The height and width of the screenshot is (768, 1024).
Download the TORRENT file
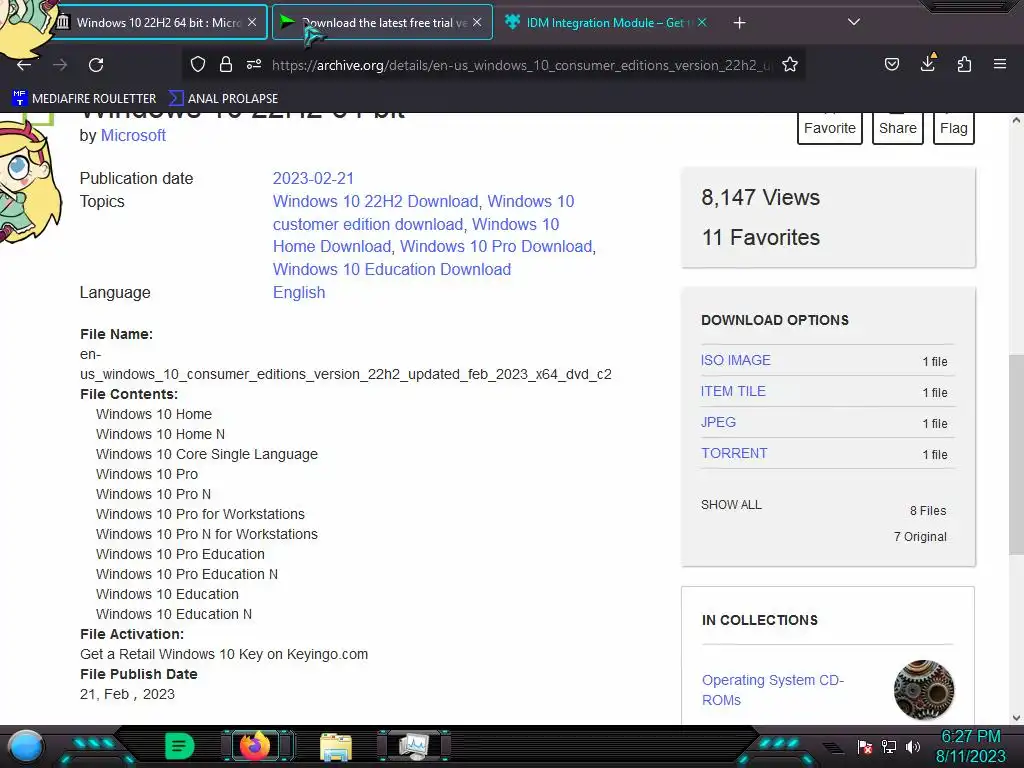pyautogui.click(x=734, y=453)
